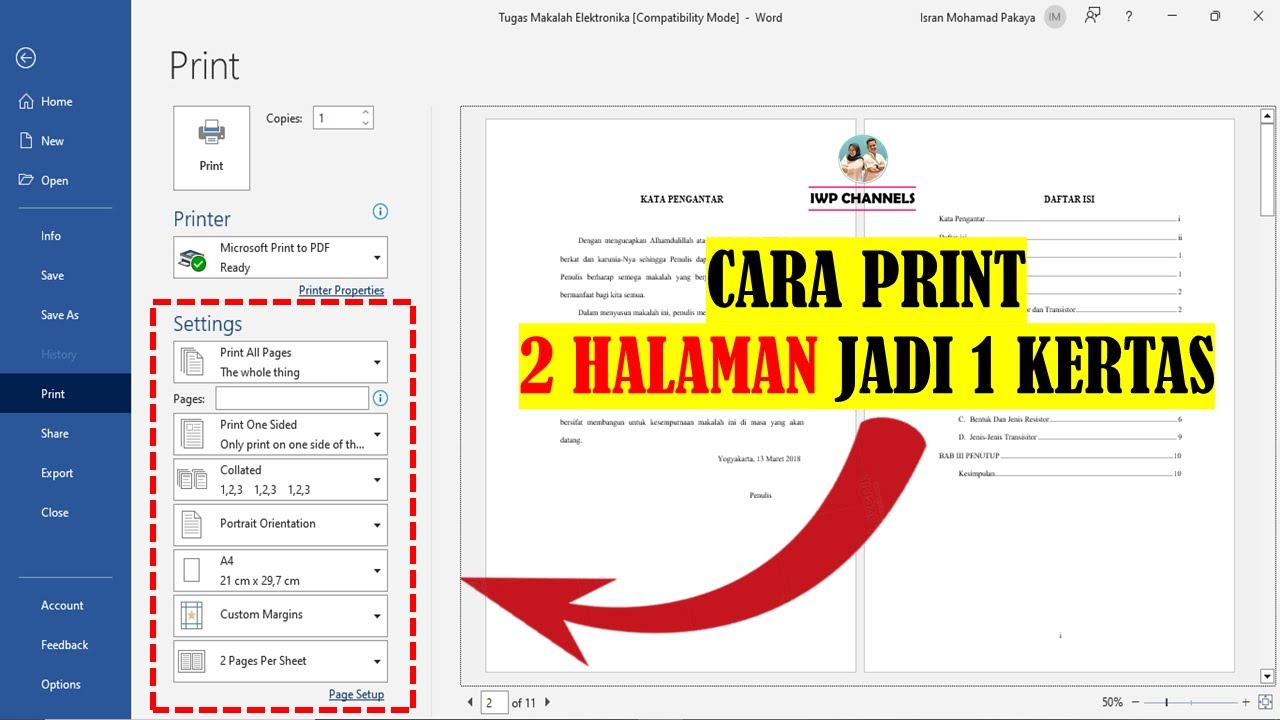The width and height of the screenshot is (1280, 720).
Task: Click the info icon beside Pages field
Action: coord(380,398)
